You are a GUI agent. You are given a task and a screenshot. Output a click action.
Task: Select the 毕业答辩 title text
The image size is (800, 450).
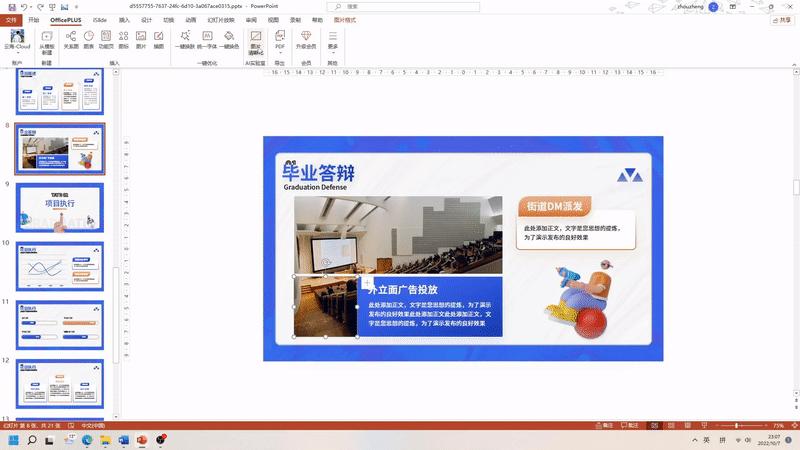(x=318, y=172)
